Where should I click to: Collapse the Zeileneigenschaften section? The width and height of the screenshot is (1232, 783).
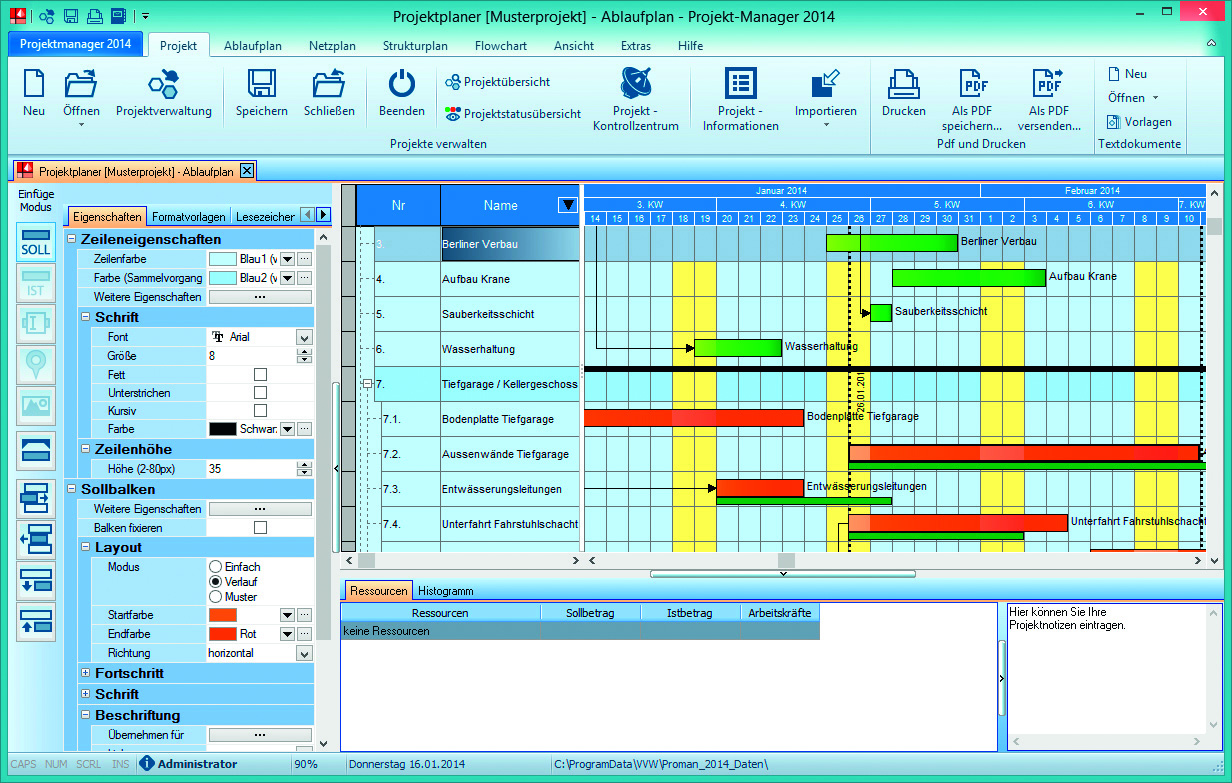click(x=72, y=240)
